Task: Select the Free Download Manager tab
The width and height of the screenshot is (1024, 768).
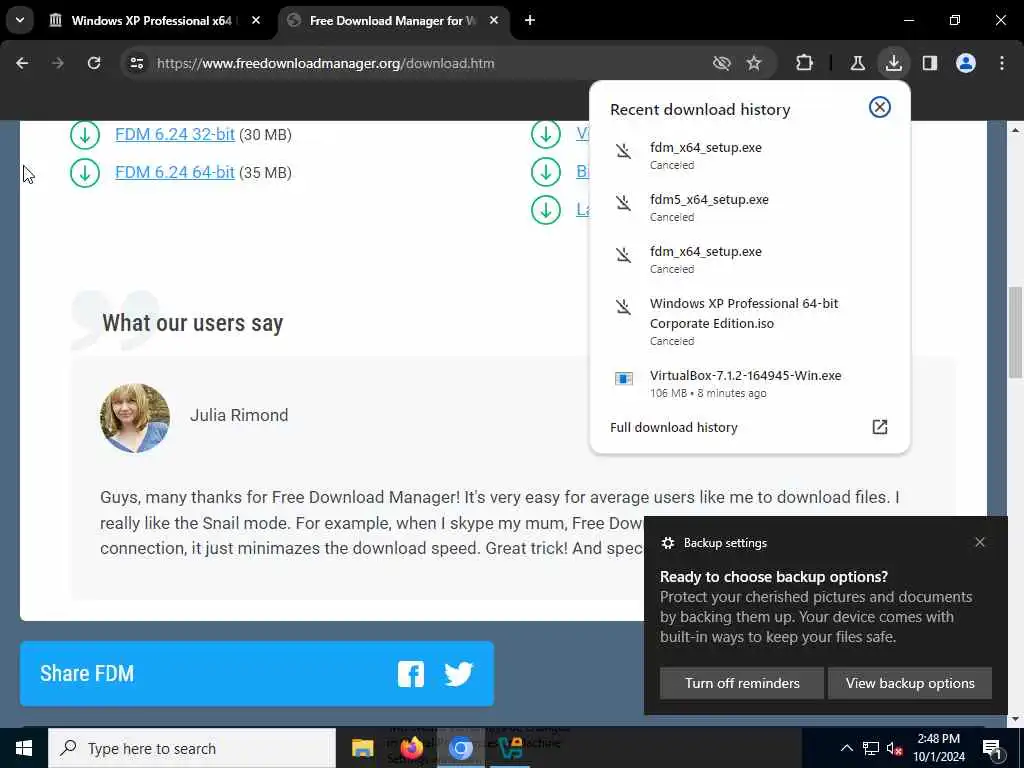Action: 392,21
